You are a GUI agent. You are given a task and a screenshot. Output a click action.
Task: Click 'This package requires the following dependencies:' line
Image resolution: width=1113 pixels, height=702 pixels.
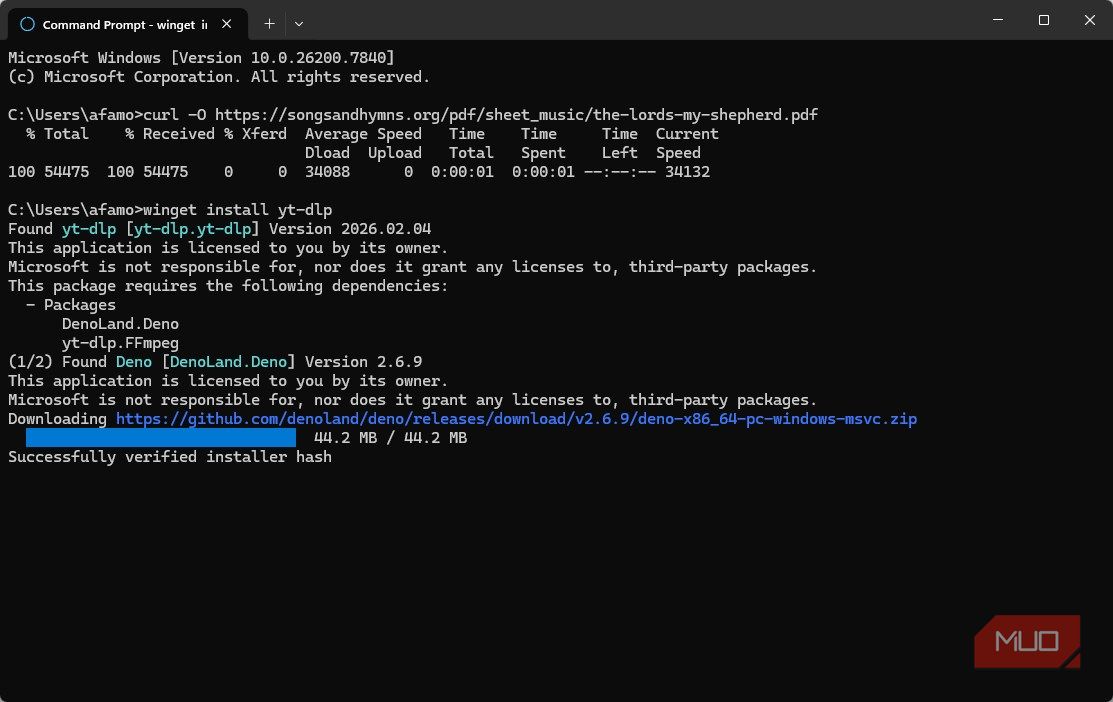[x=228, y=286]
